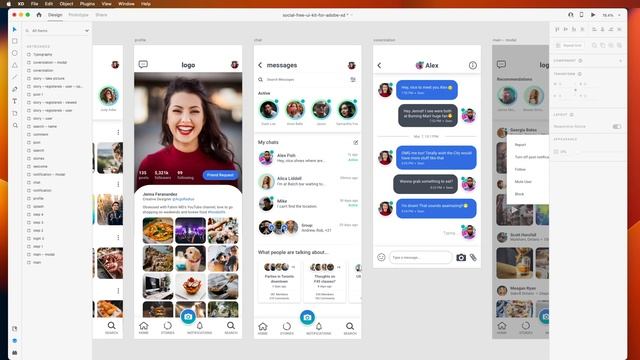Select the Rectangle tool
The height and width of the screenshot is (360, 640).
point(15,41)
